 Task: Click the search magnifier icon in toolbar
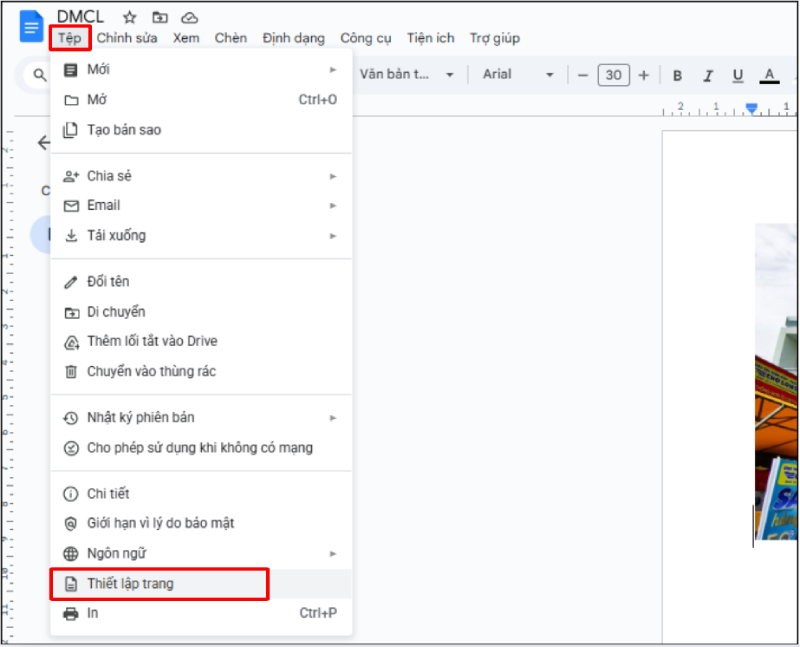(41, 75)
